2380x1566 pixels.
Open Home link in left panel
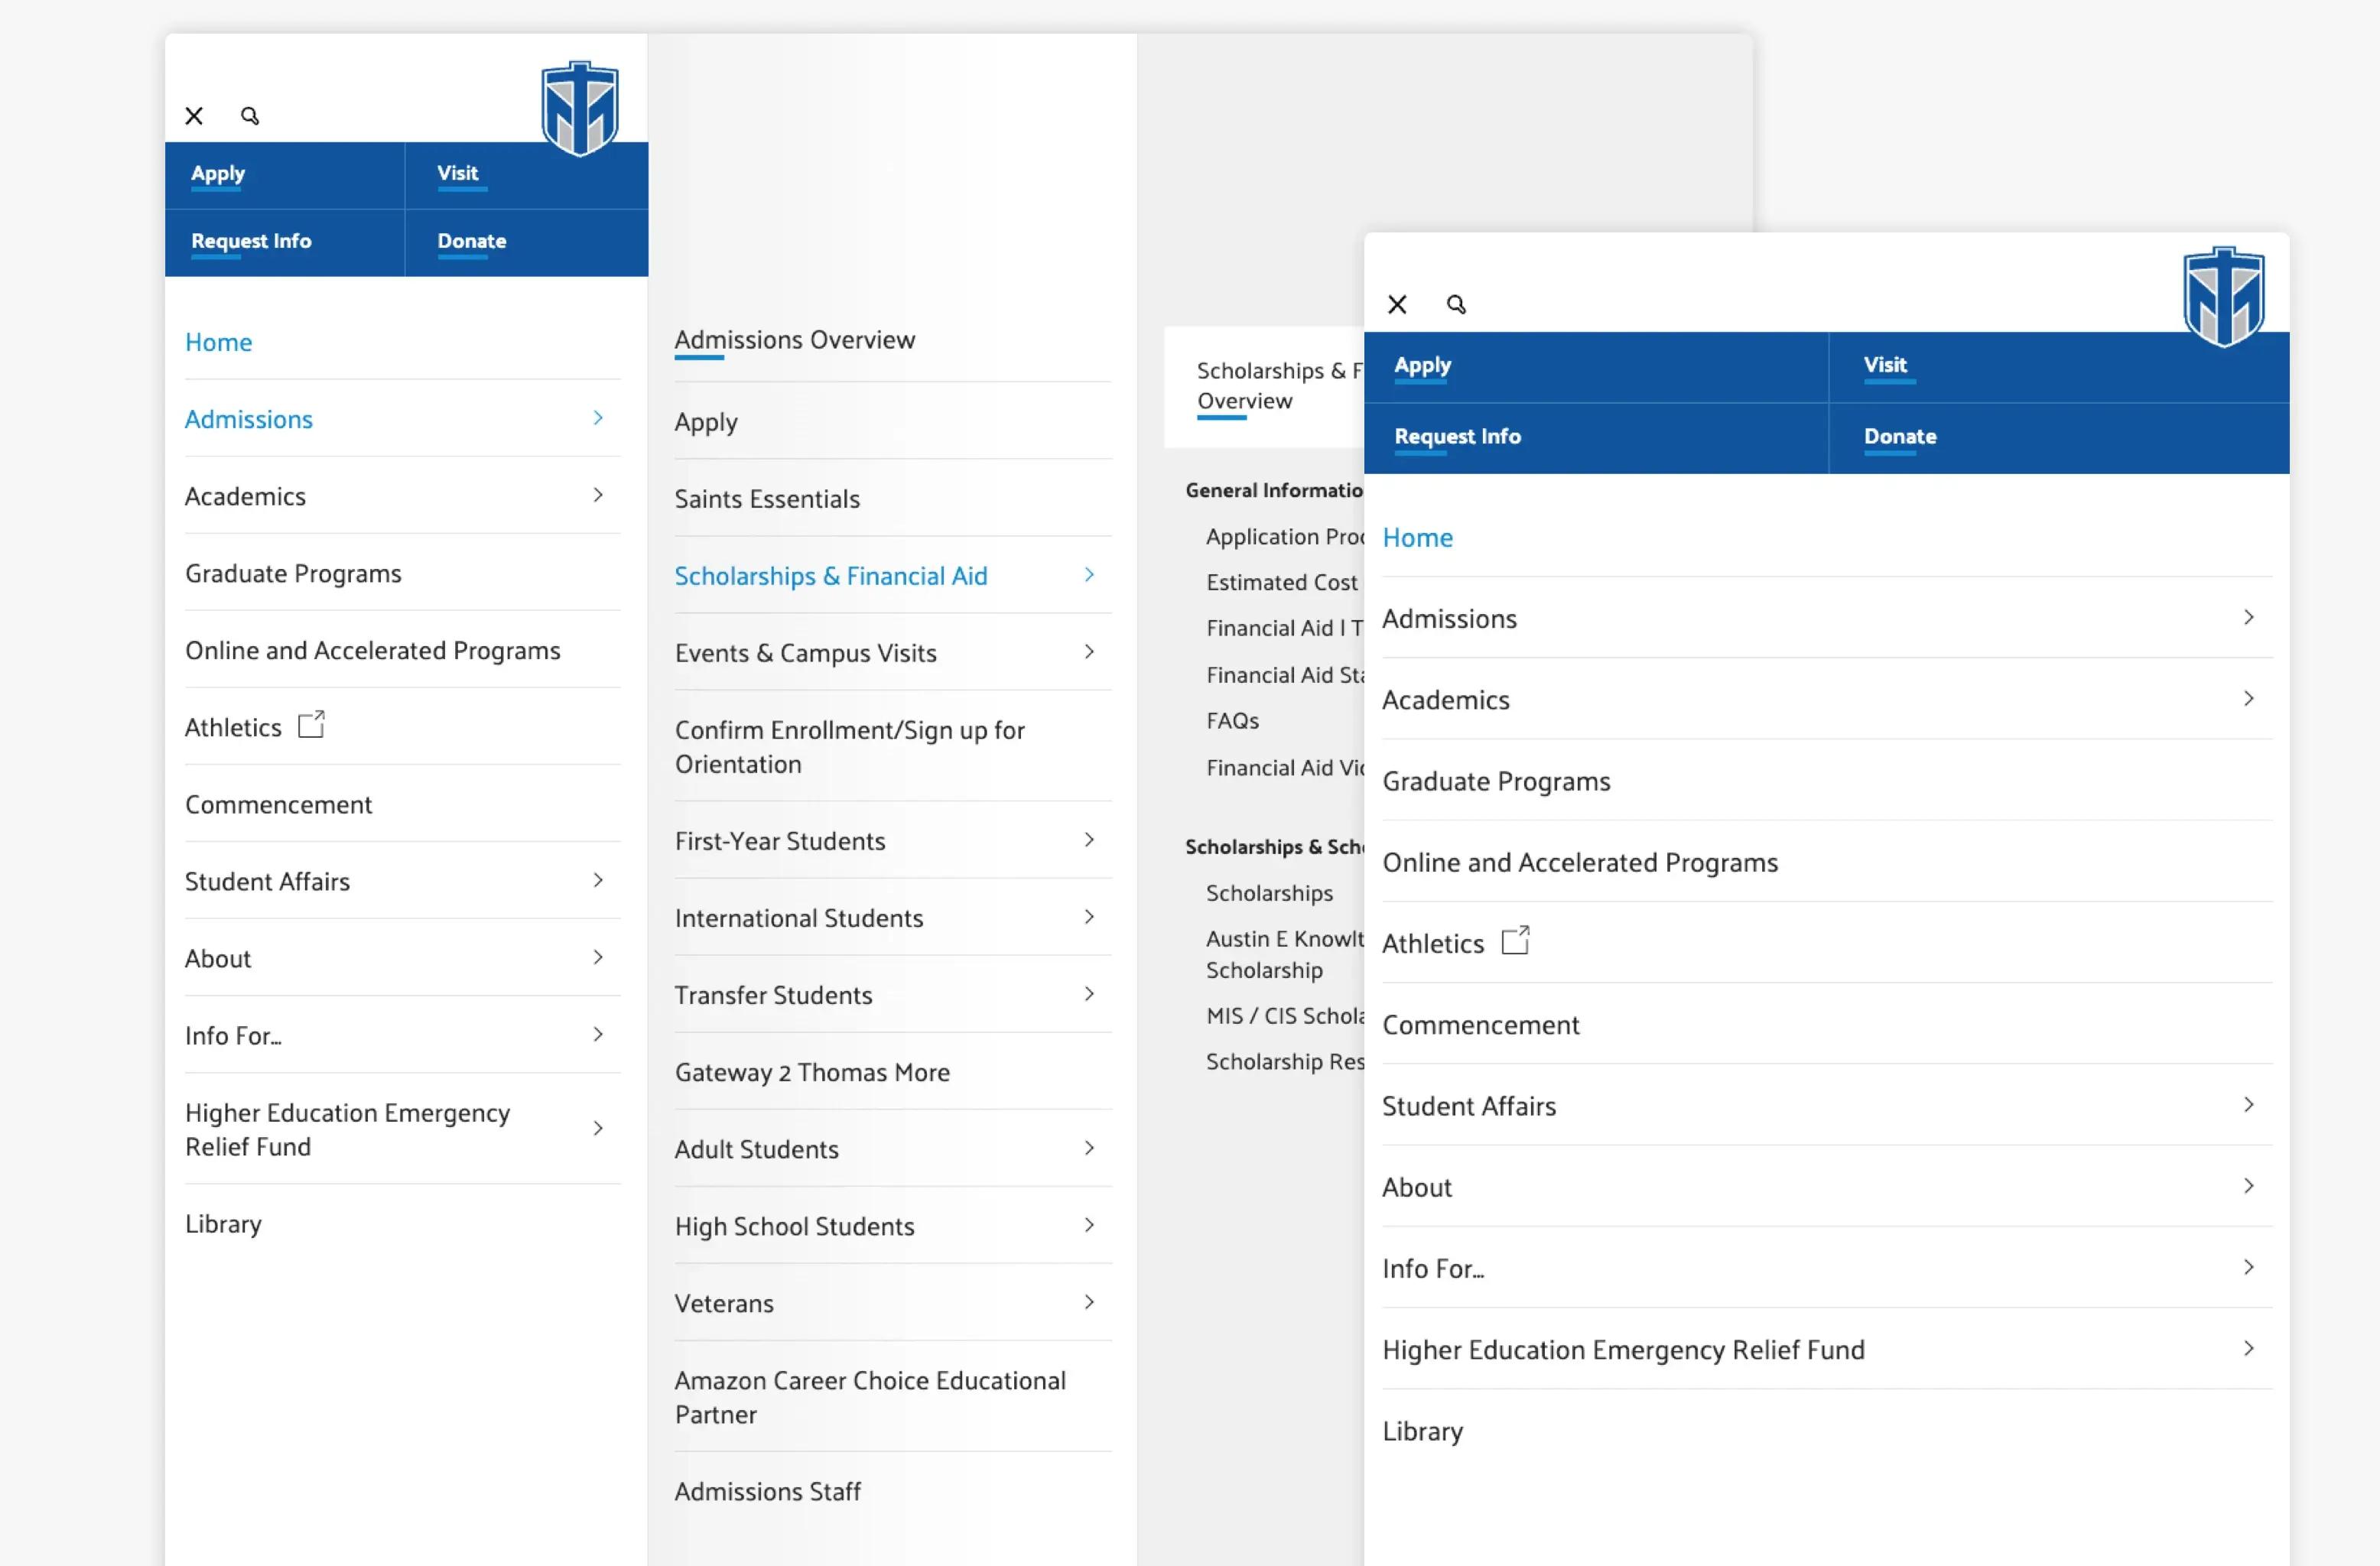click(x=219, y=342)
